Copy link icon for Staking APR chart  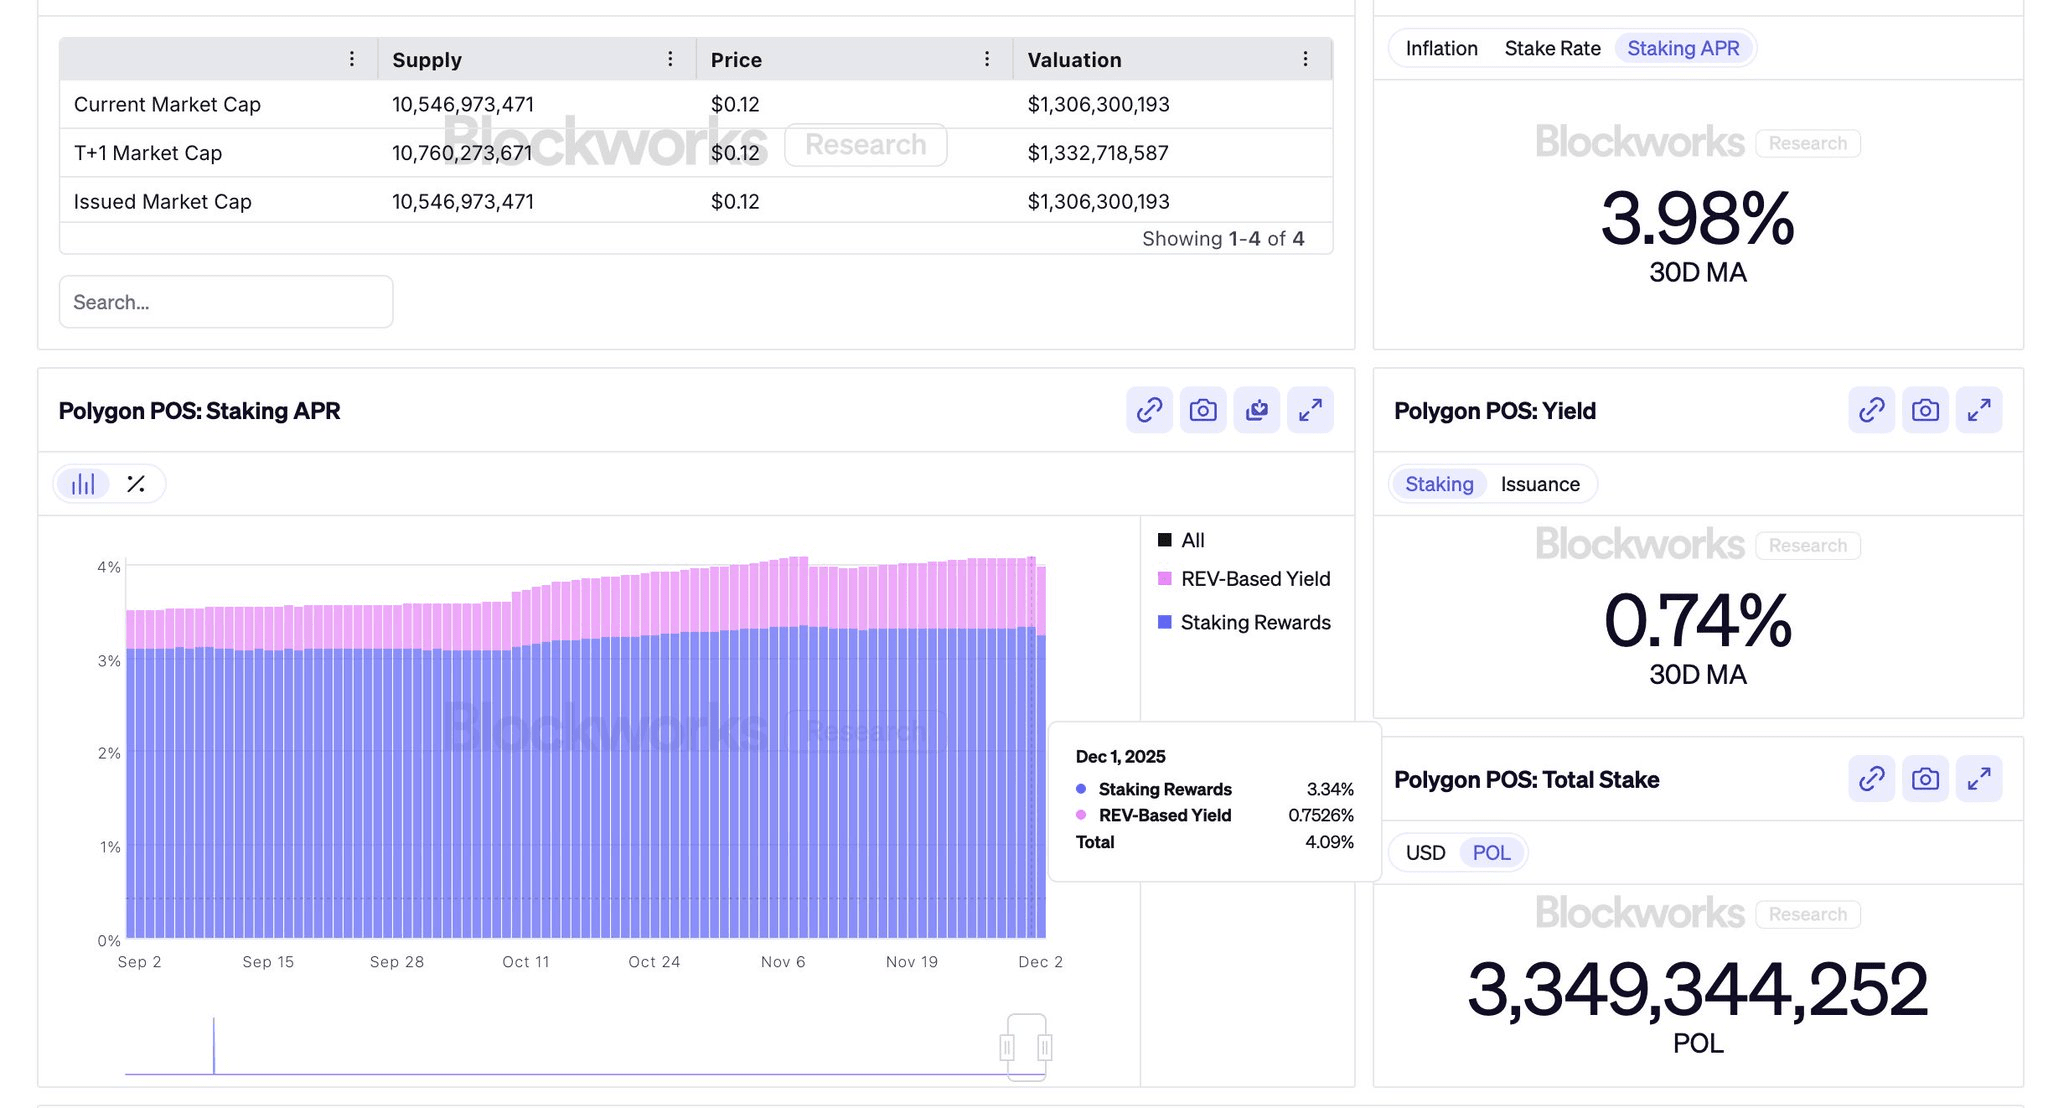point(1149,410)
